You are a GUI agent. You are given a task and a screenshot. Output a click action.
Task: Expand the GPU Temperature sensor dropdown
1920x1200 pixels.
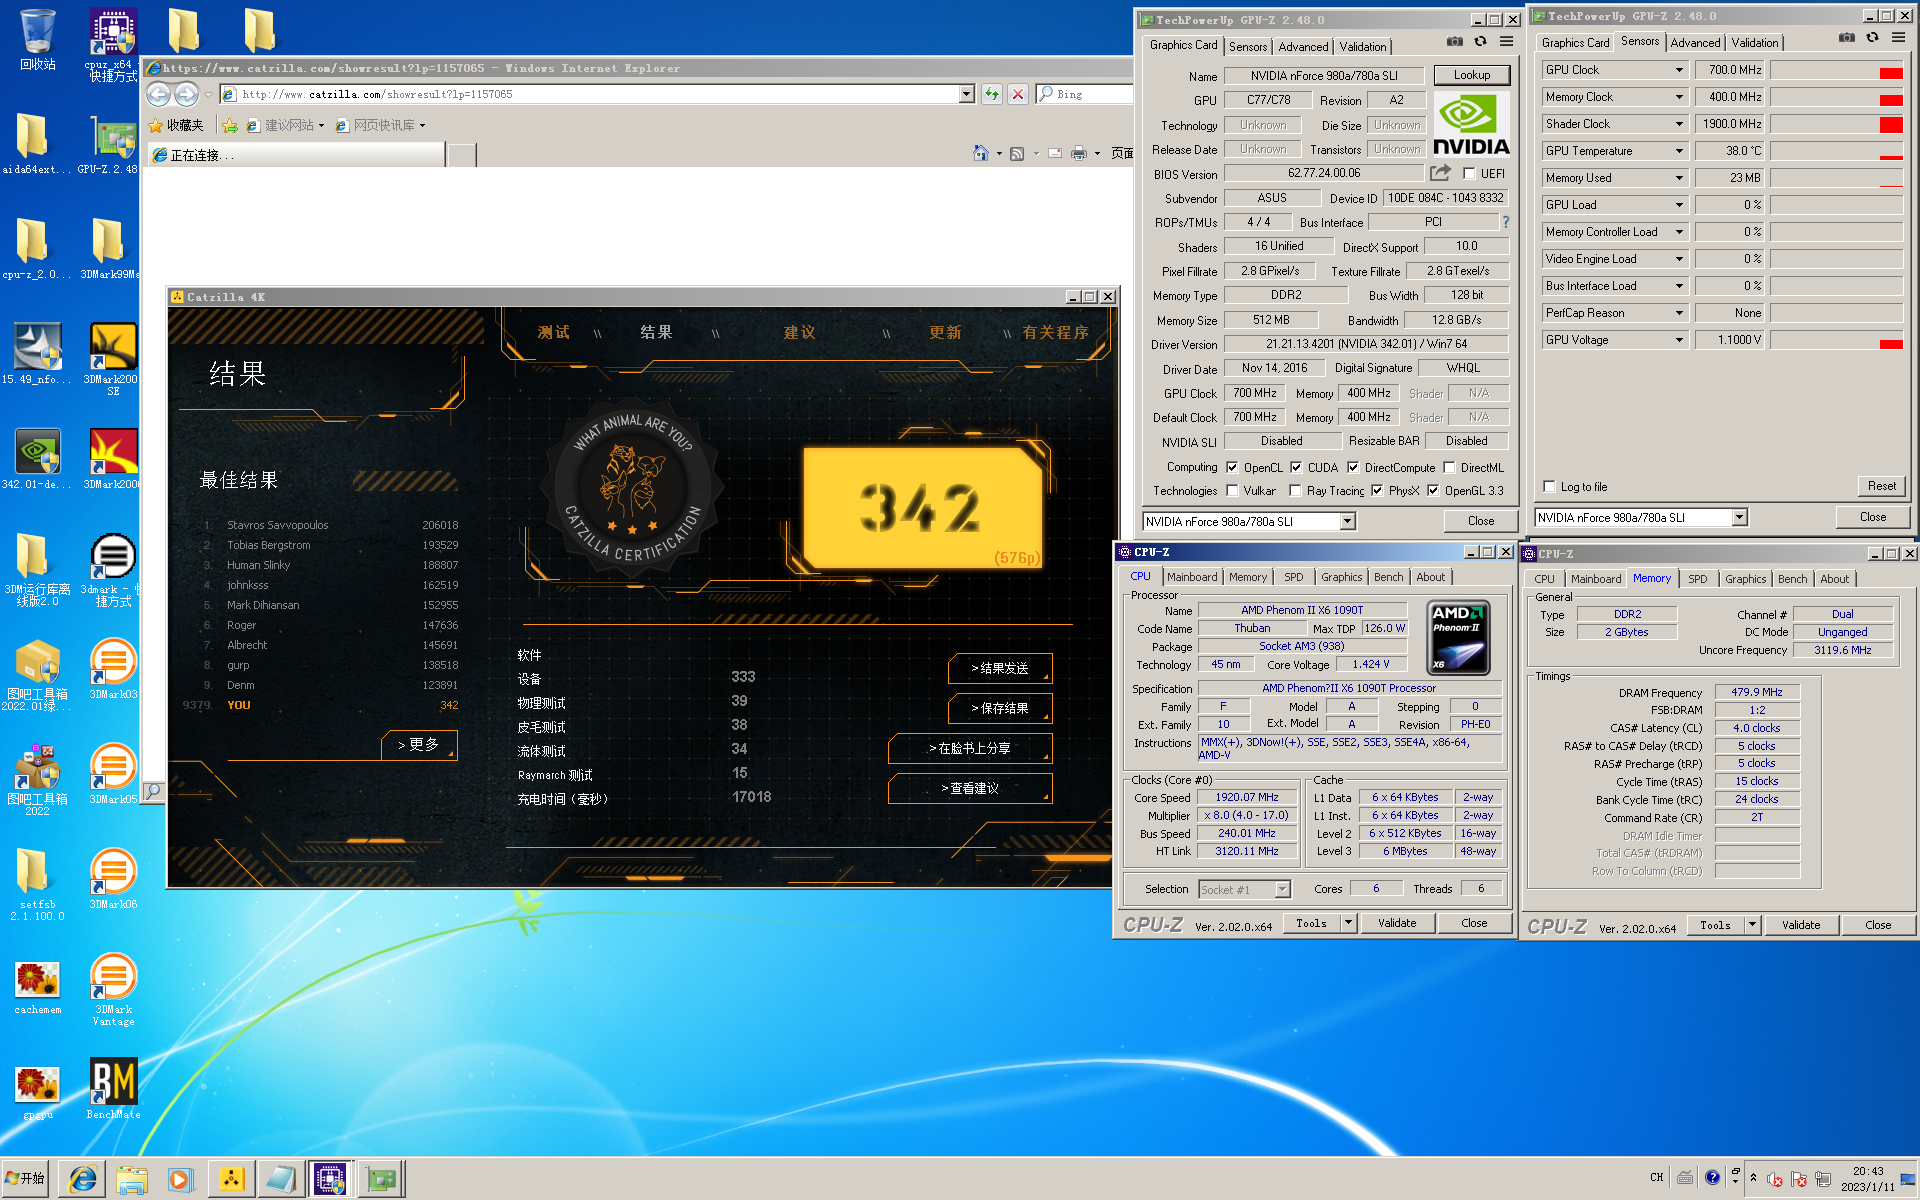pos(1679,151)
